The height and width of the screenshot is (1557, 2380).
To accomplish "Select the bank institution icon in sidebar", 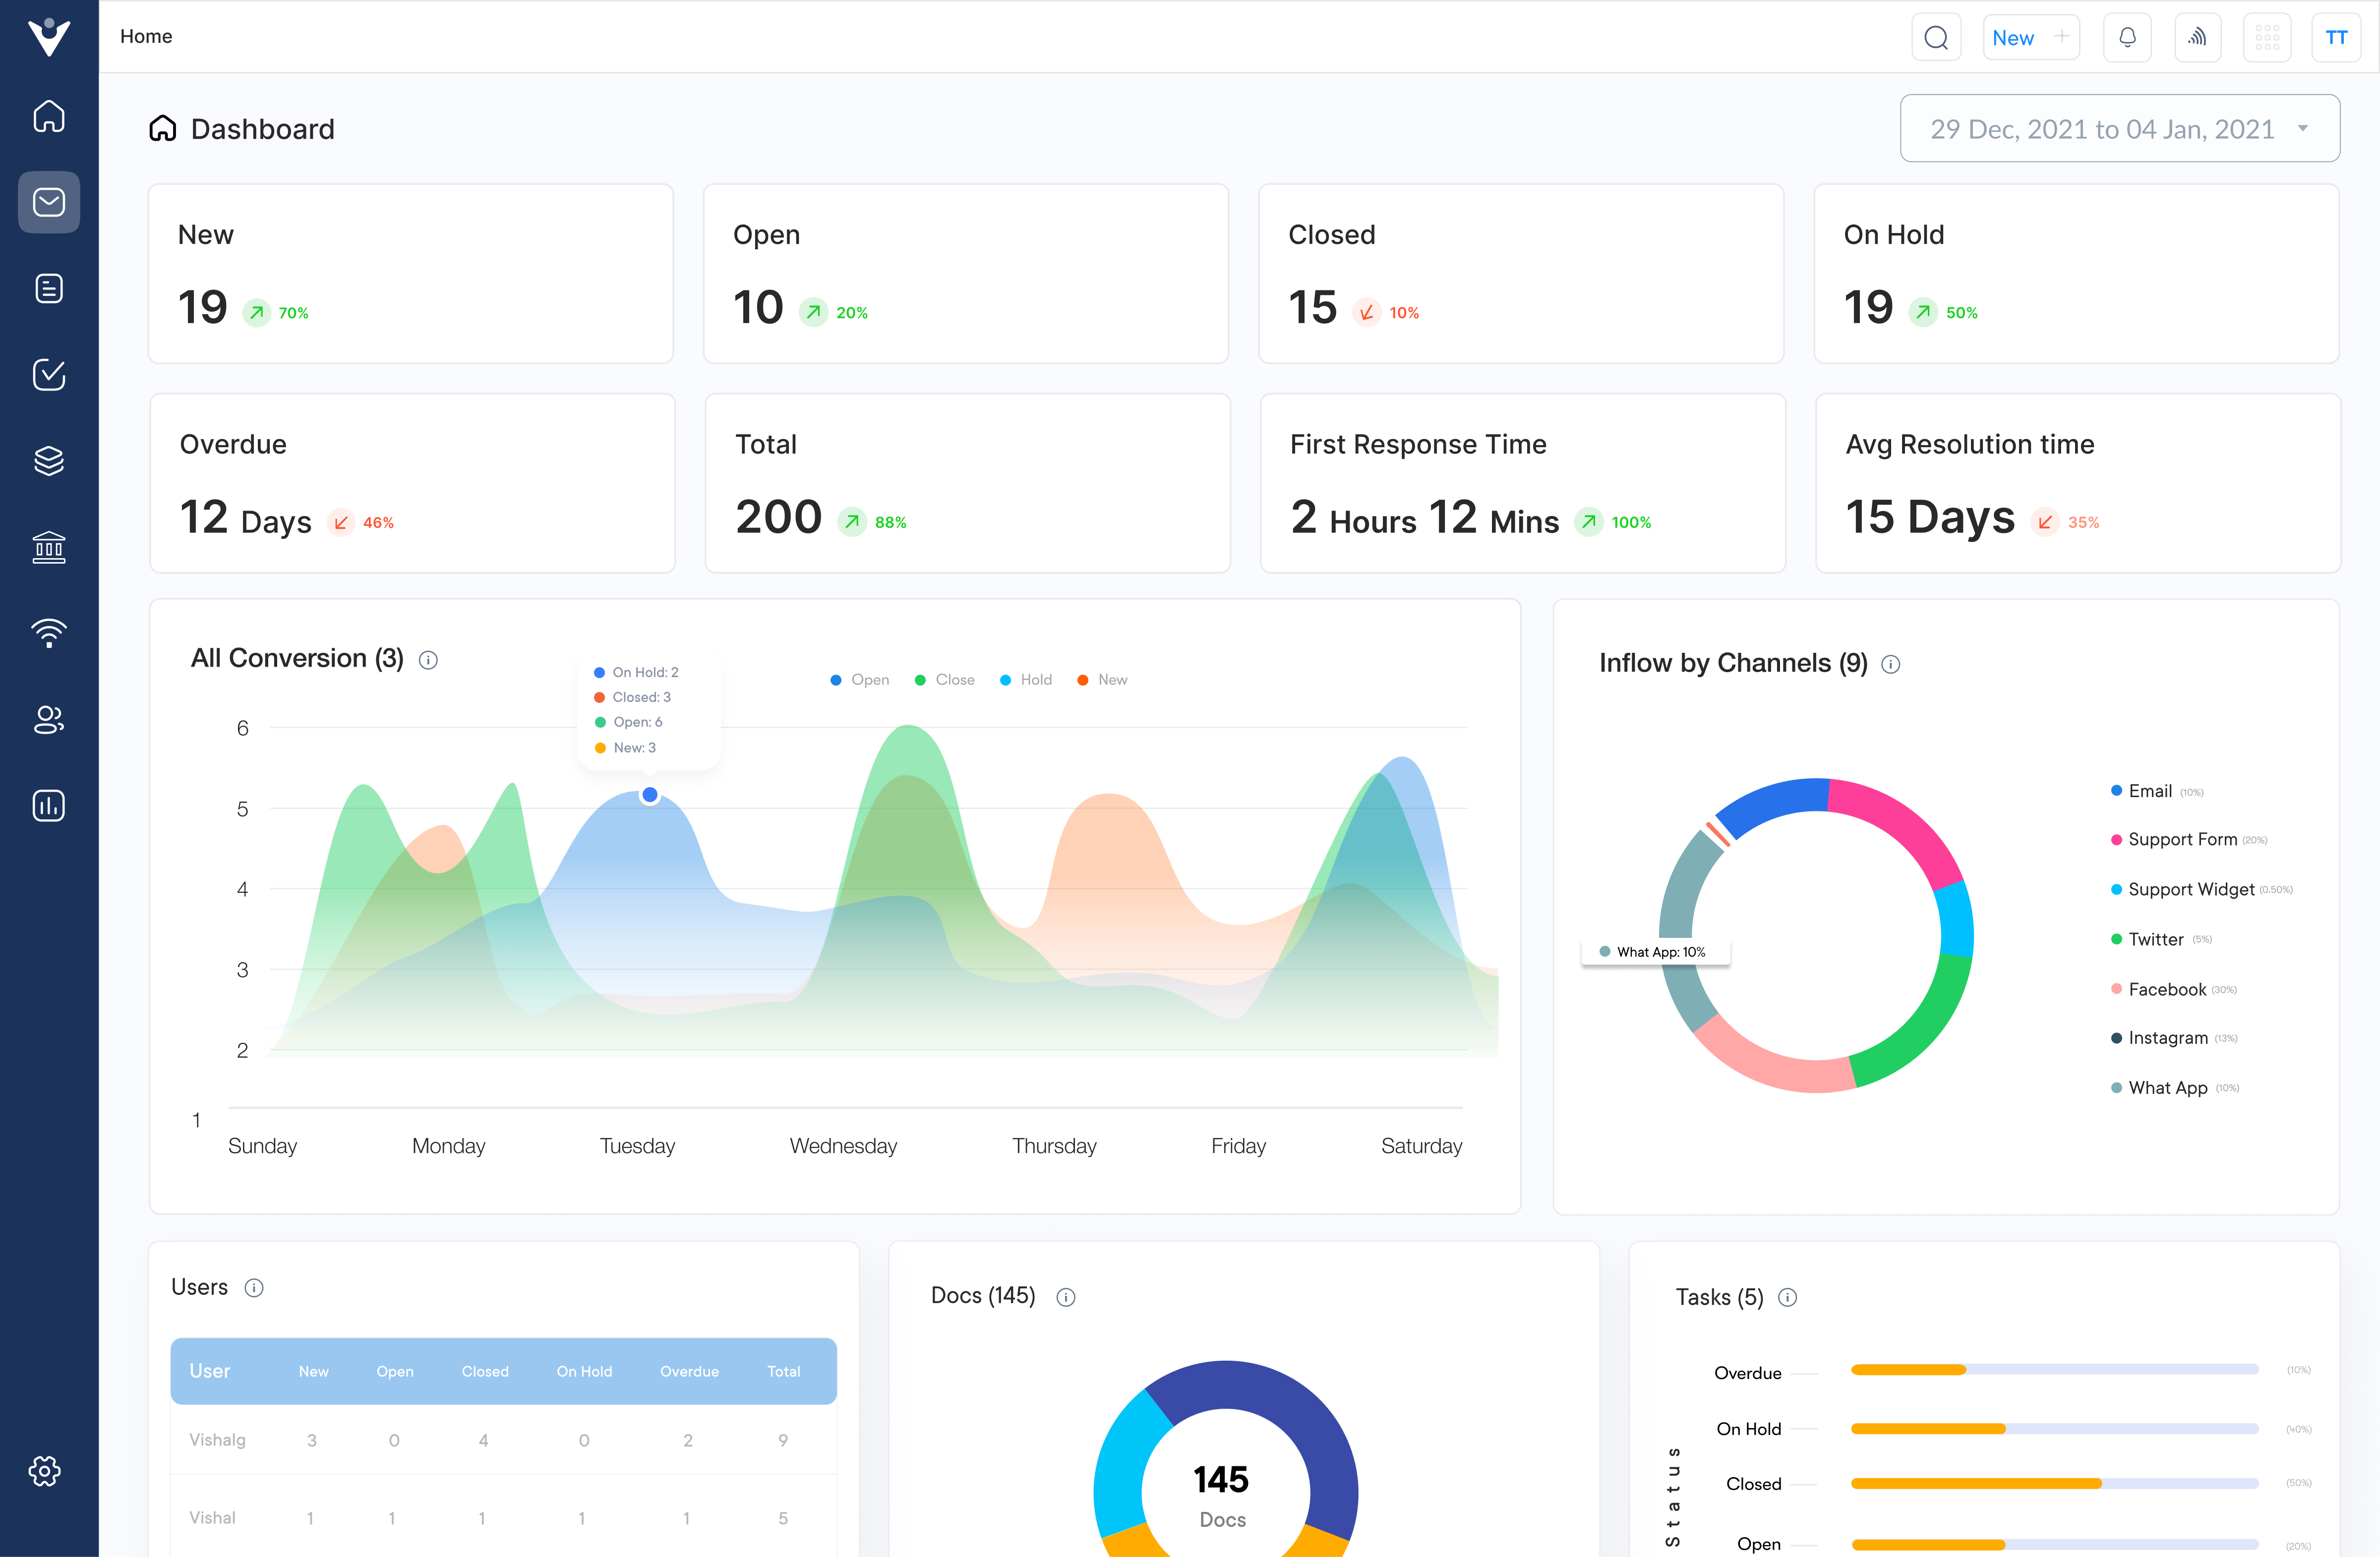I will pyautogui.click(x=48, y=547).
